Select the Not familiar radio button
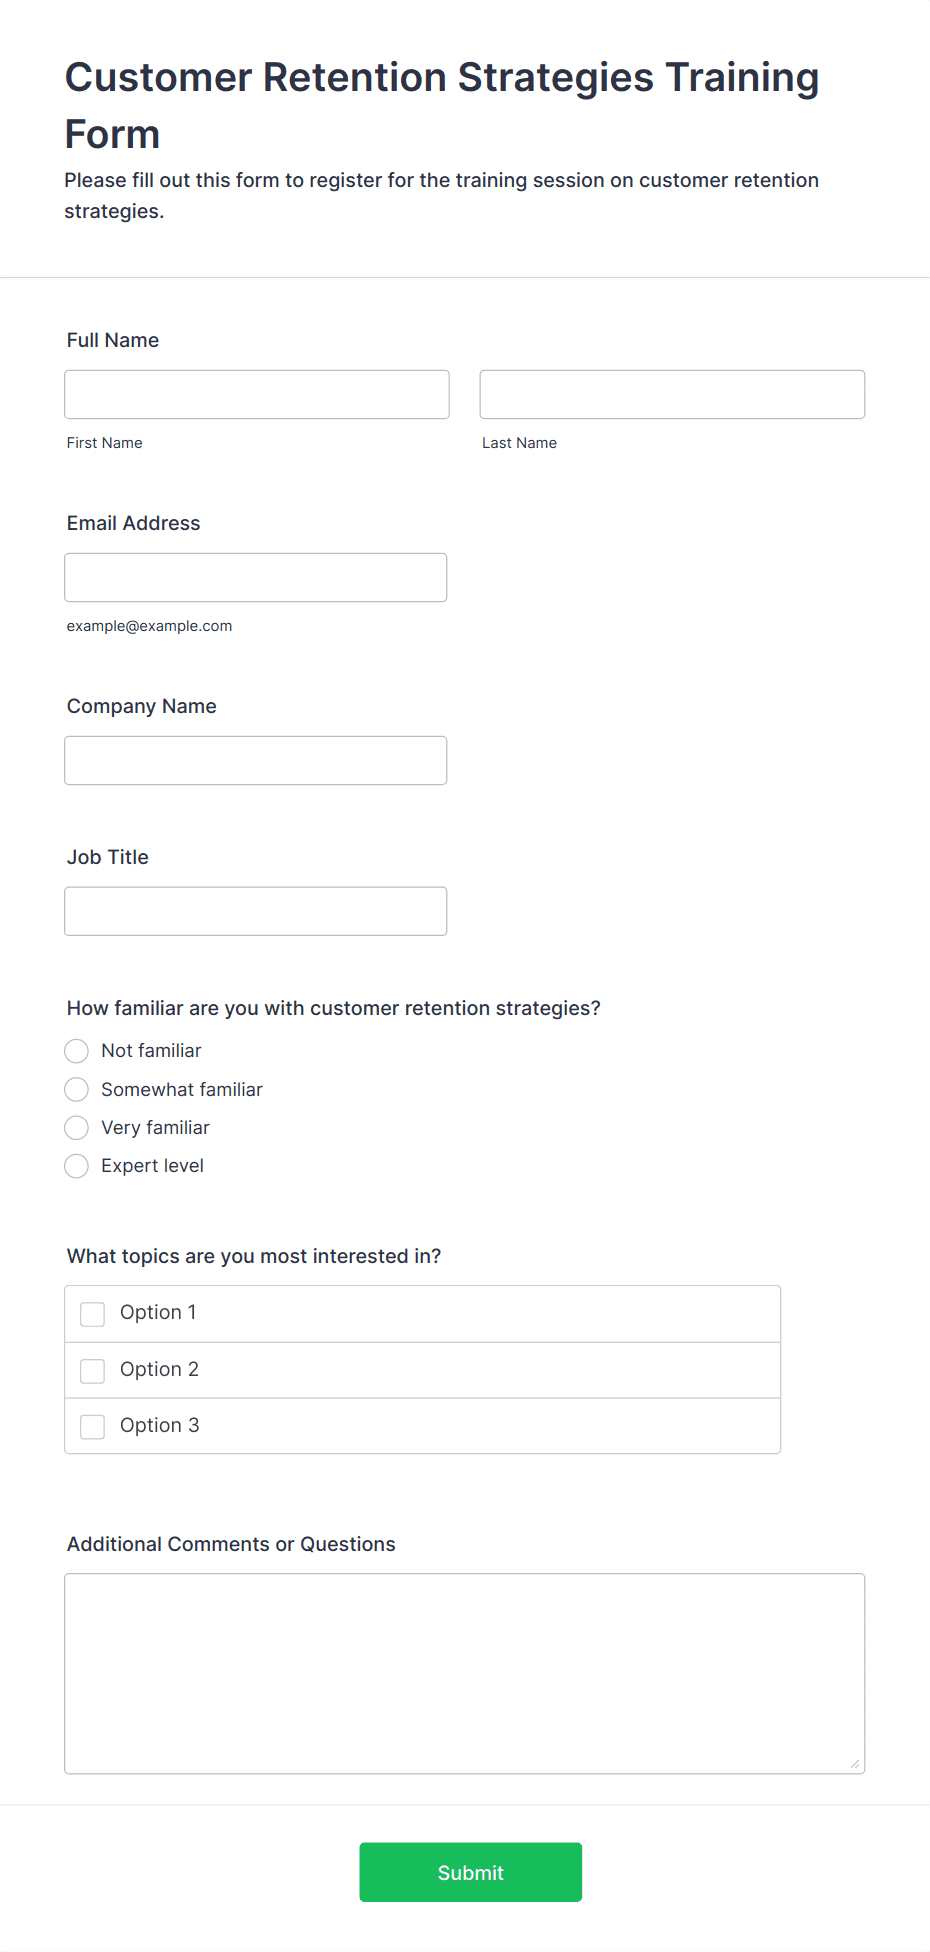 pyautogui.click(x=77, y=1051)
